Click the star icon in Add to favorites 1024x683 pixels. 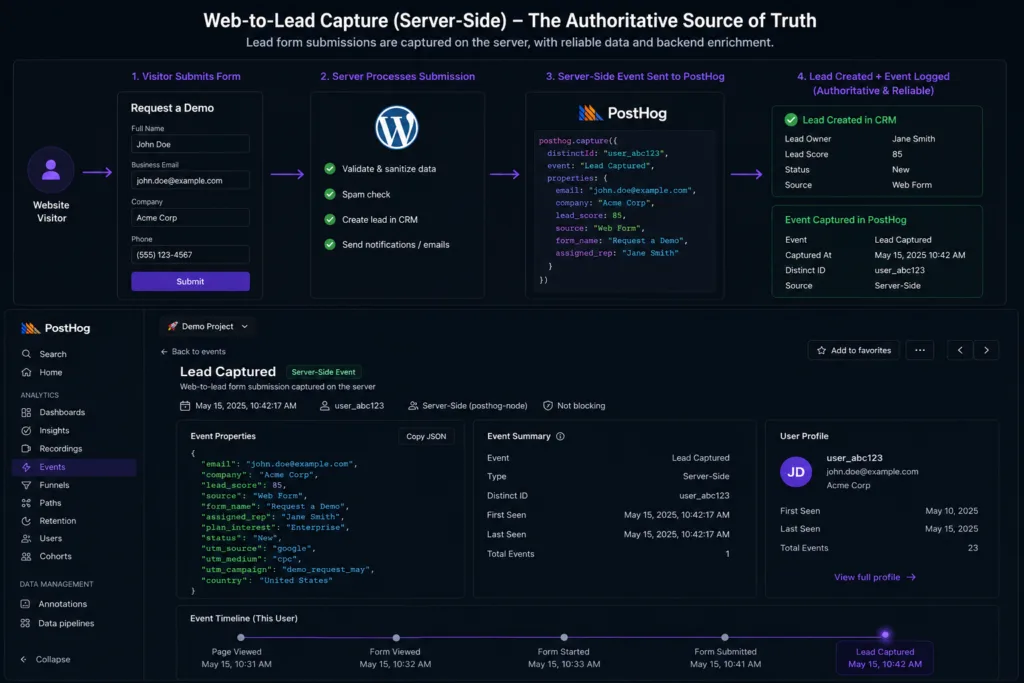822,351
